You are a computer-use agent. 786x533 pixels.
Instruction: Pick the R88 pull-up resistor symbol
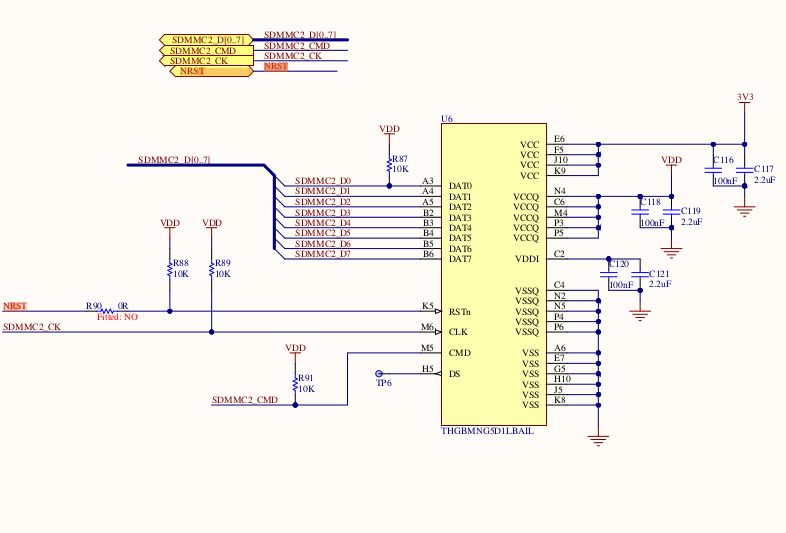[x=170, y=269]
